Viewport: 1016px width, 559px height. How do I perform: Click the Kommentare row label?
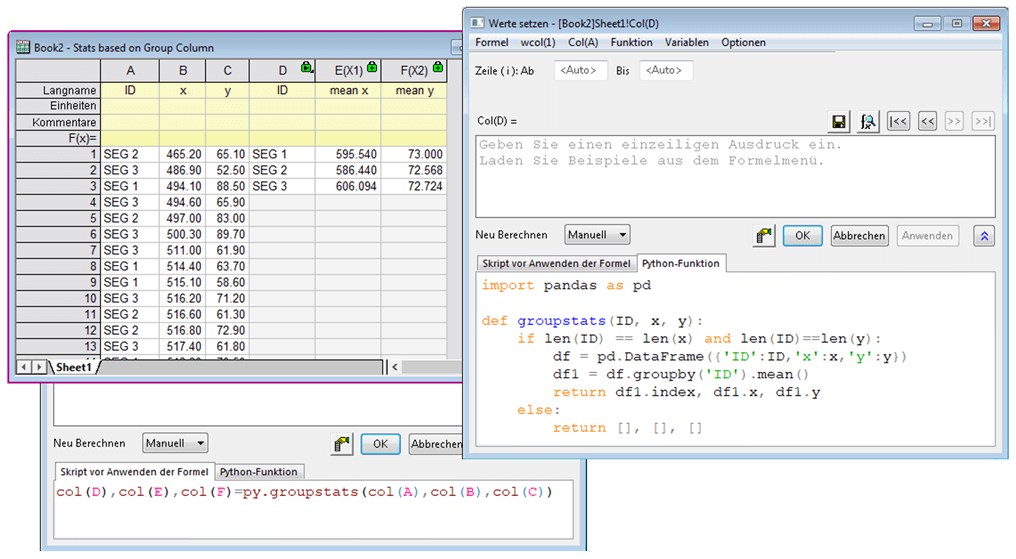(58, 122)
